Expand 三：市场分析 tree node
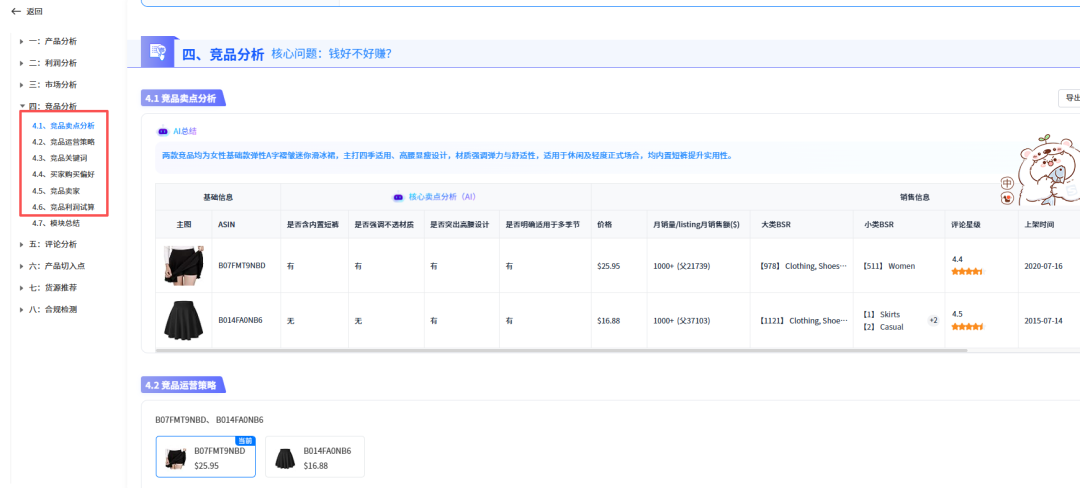 pyautogui.click(x=22, y=85)
